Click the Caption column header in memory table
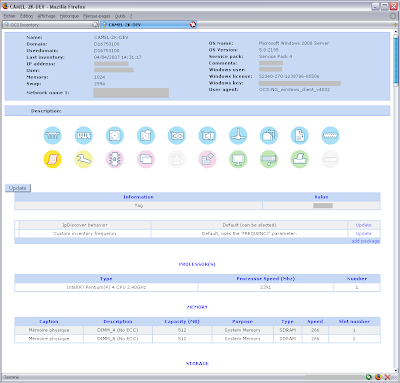The width and height of the screenshot is (400, 383). point(49,322)
